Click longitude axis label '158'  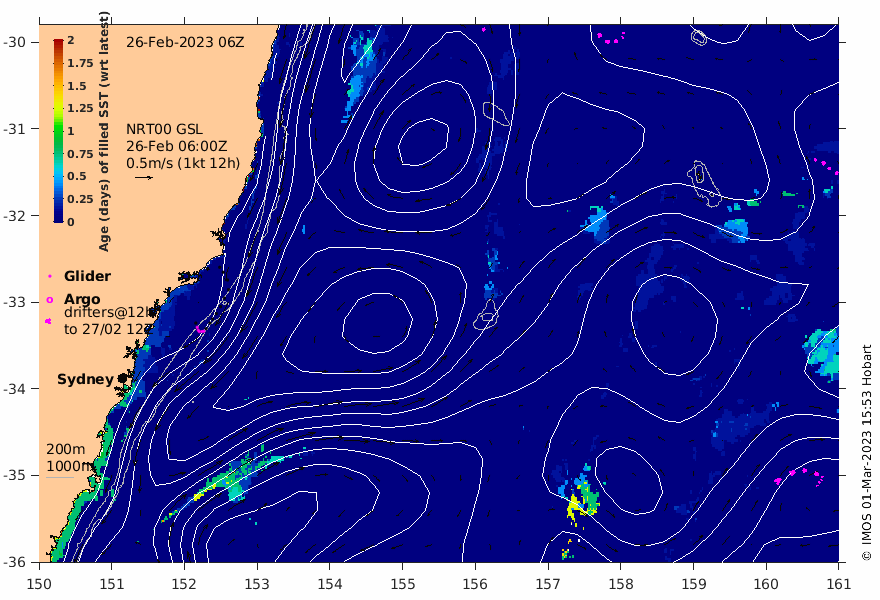click(621, 584)
